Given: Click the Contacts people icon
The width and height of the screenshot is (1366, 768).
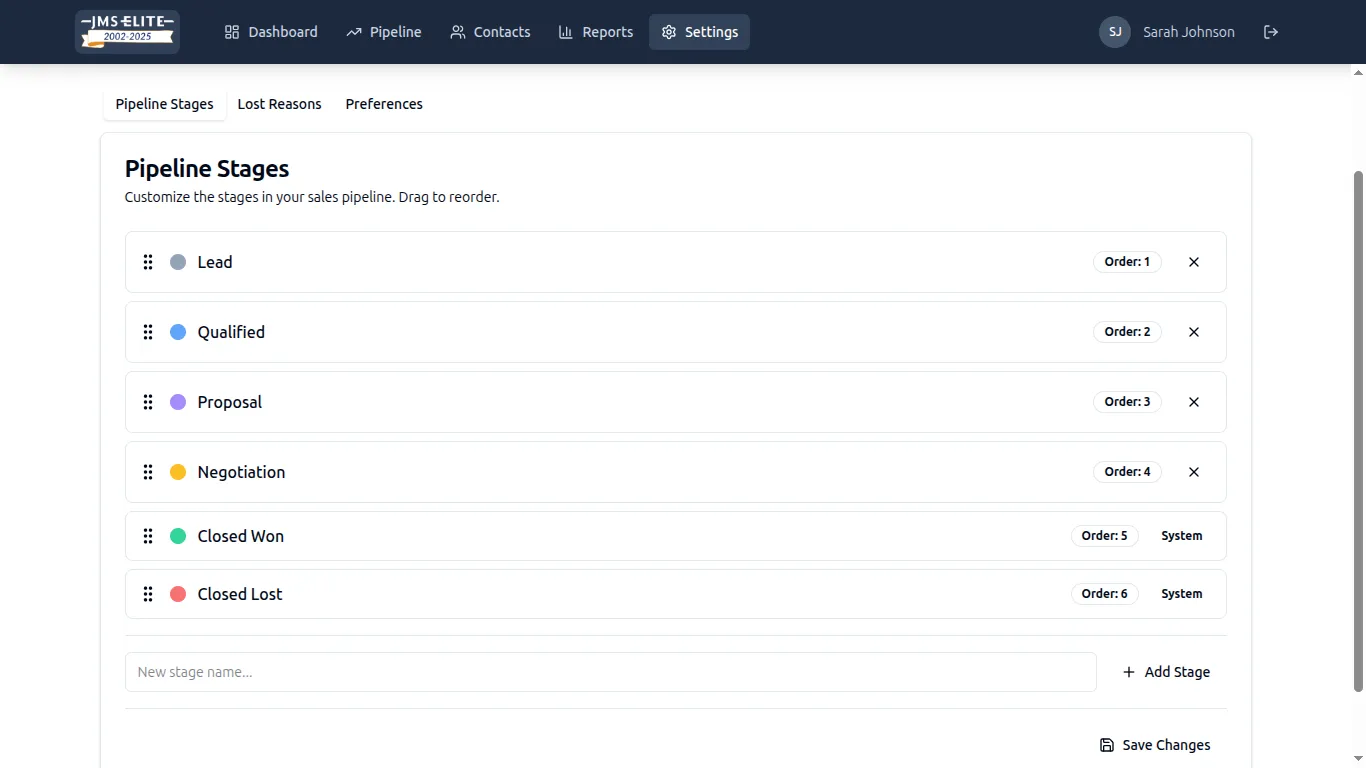Looking at the screenshot, I should [458, 32].
